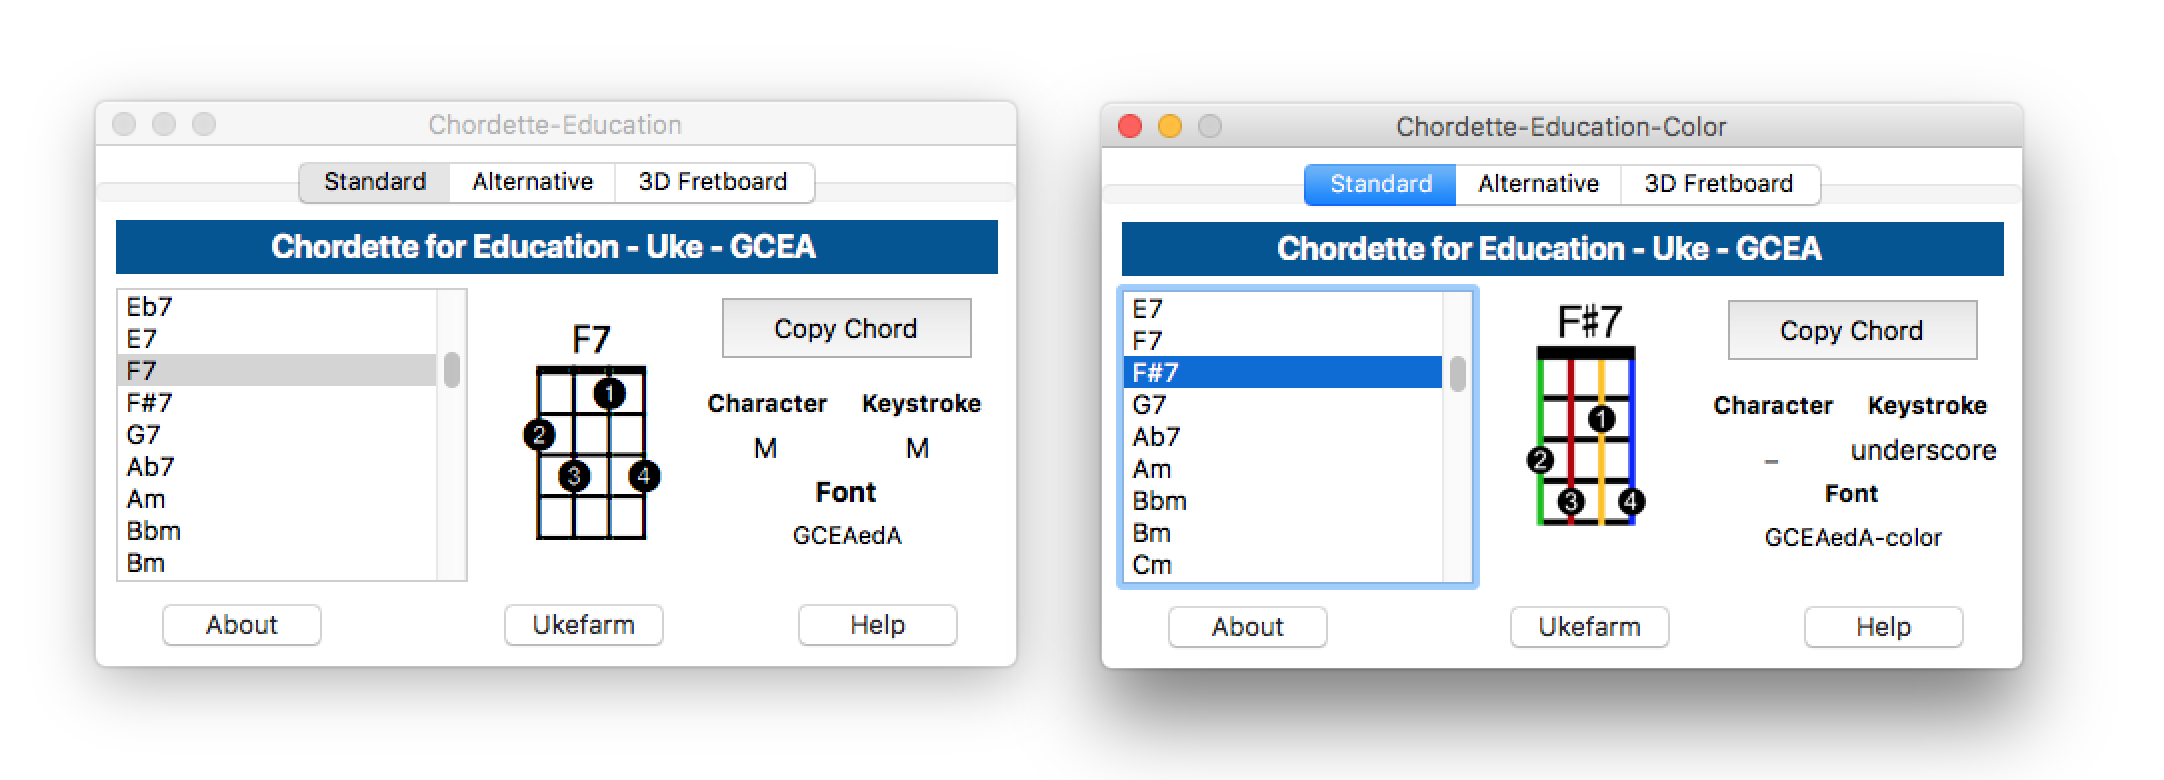The width and height of the screenshot is (2164, 780).
Task: Select G7 in the Chordette-Education-Color chord list
Action: pos(1150,405)
